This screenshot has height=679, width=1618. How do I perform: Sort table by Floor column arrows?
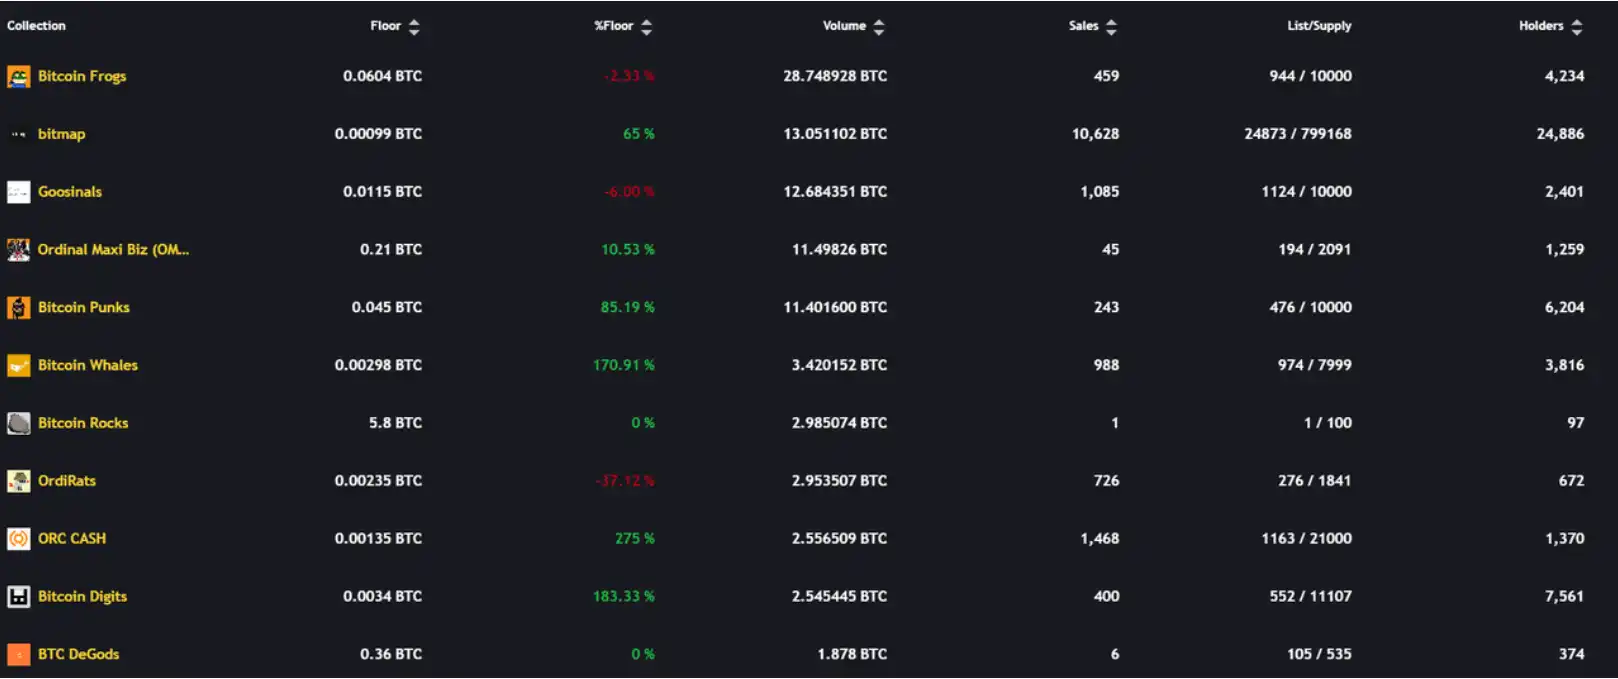[414, 27]
